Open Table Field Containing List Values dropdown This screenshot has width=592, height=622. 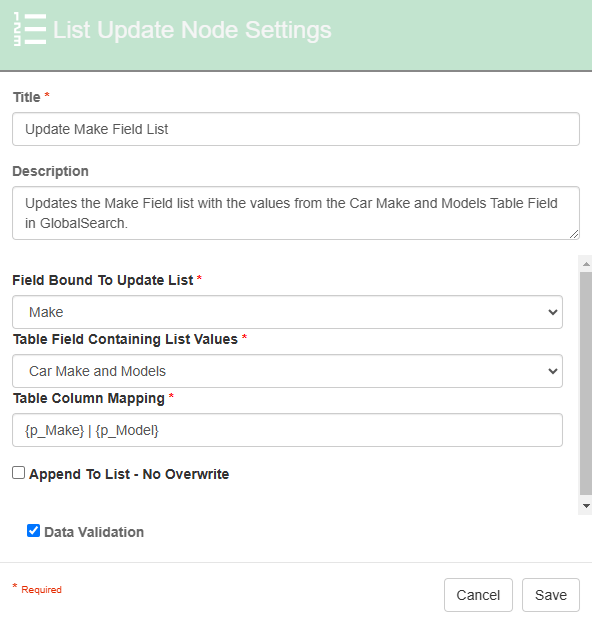click(287, 371)
